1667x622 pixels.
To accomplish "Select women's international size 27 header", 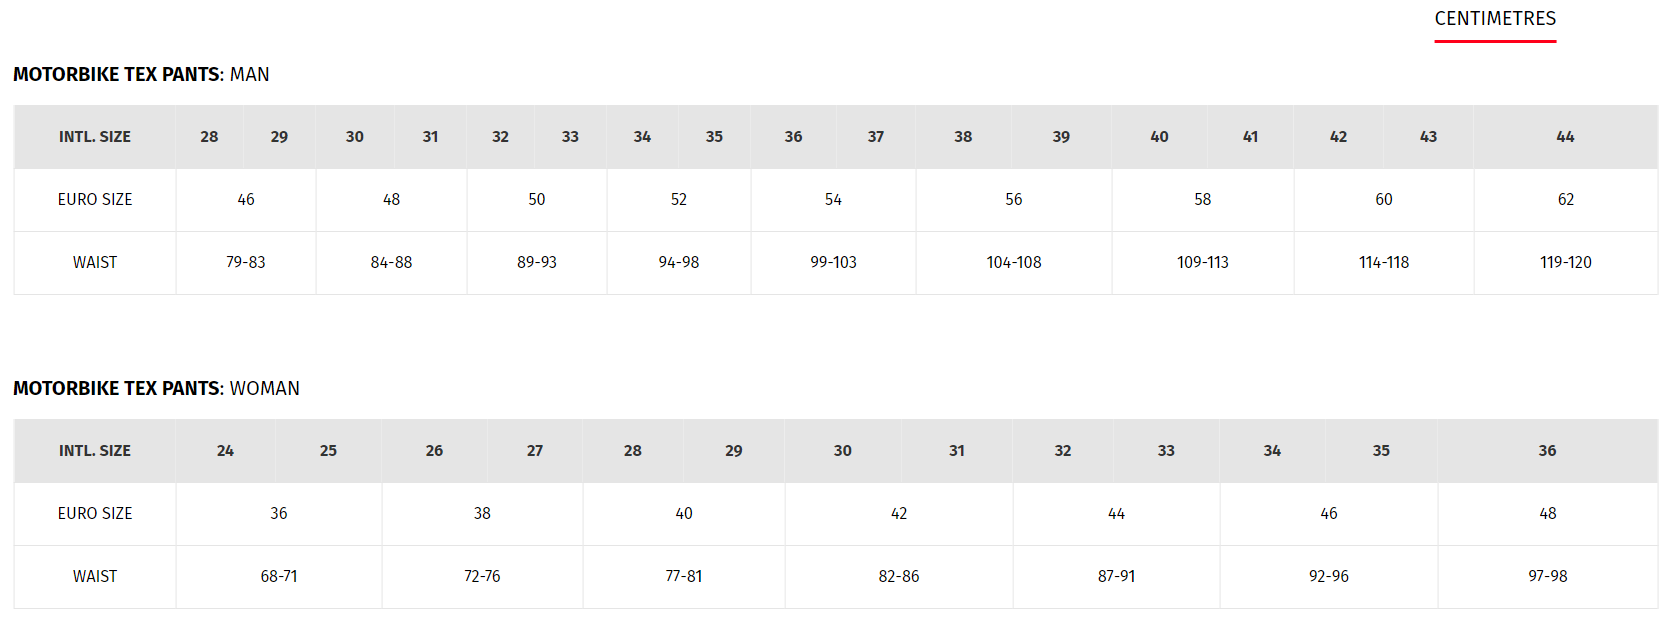I will [535, 451].
